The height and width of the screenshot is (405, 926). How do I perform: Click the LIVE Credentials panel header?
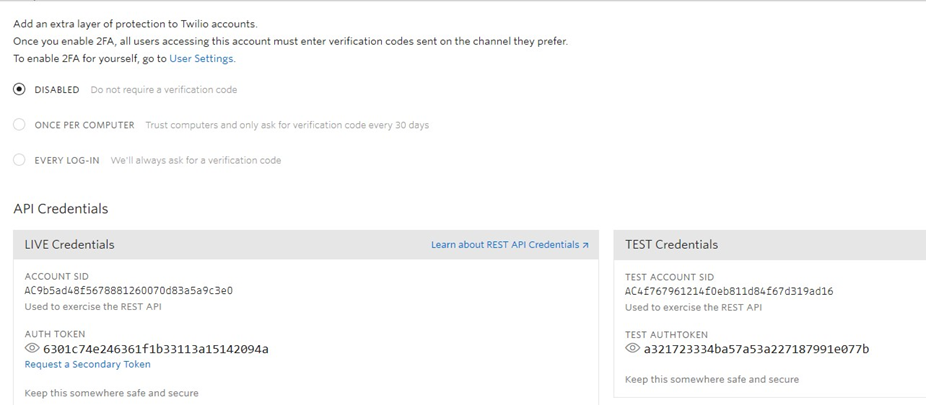tap(69, 244)
